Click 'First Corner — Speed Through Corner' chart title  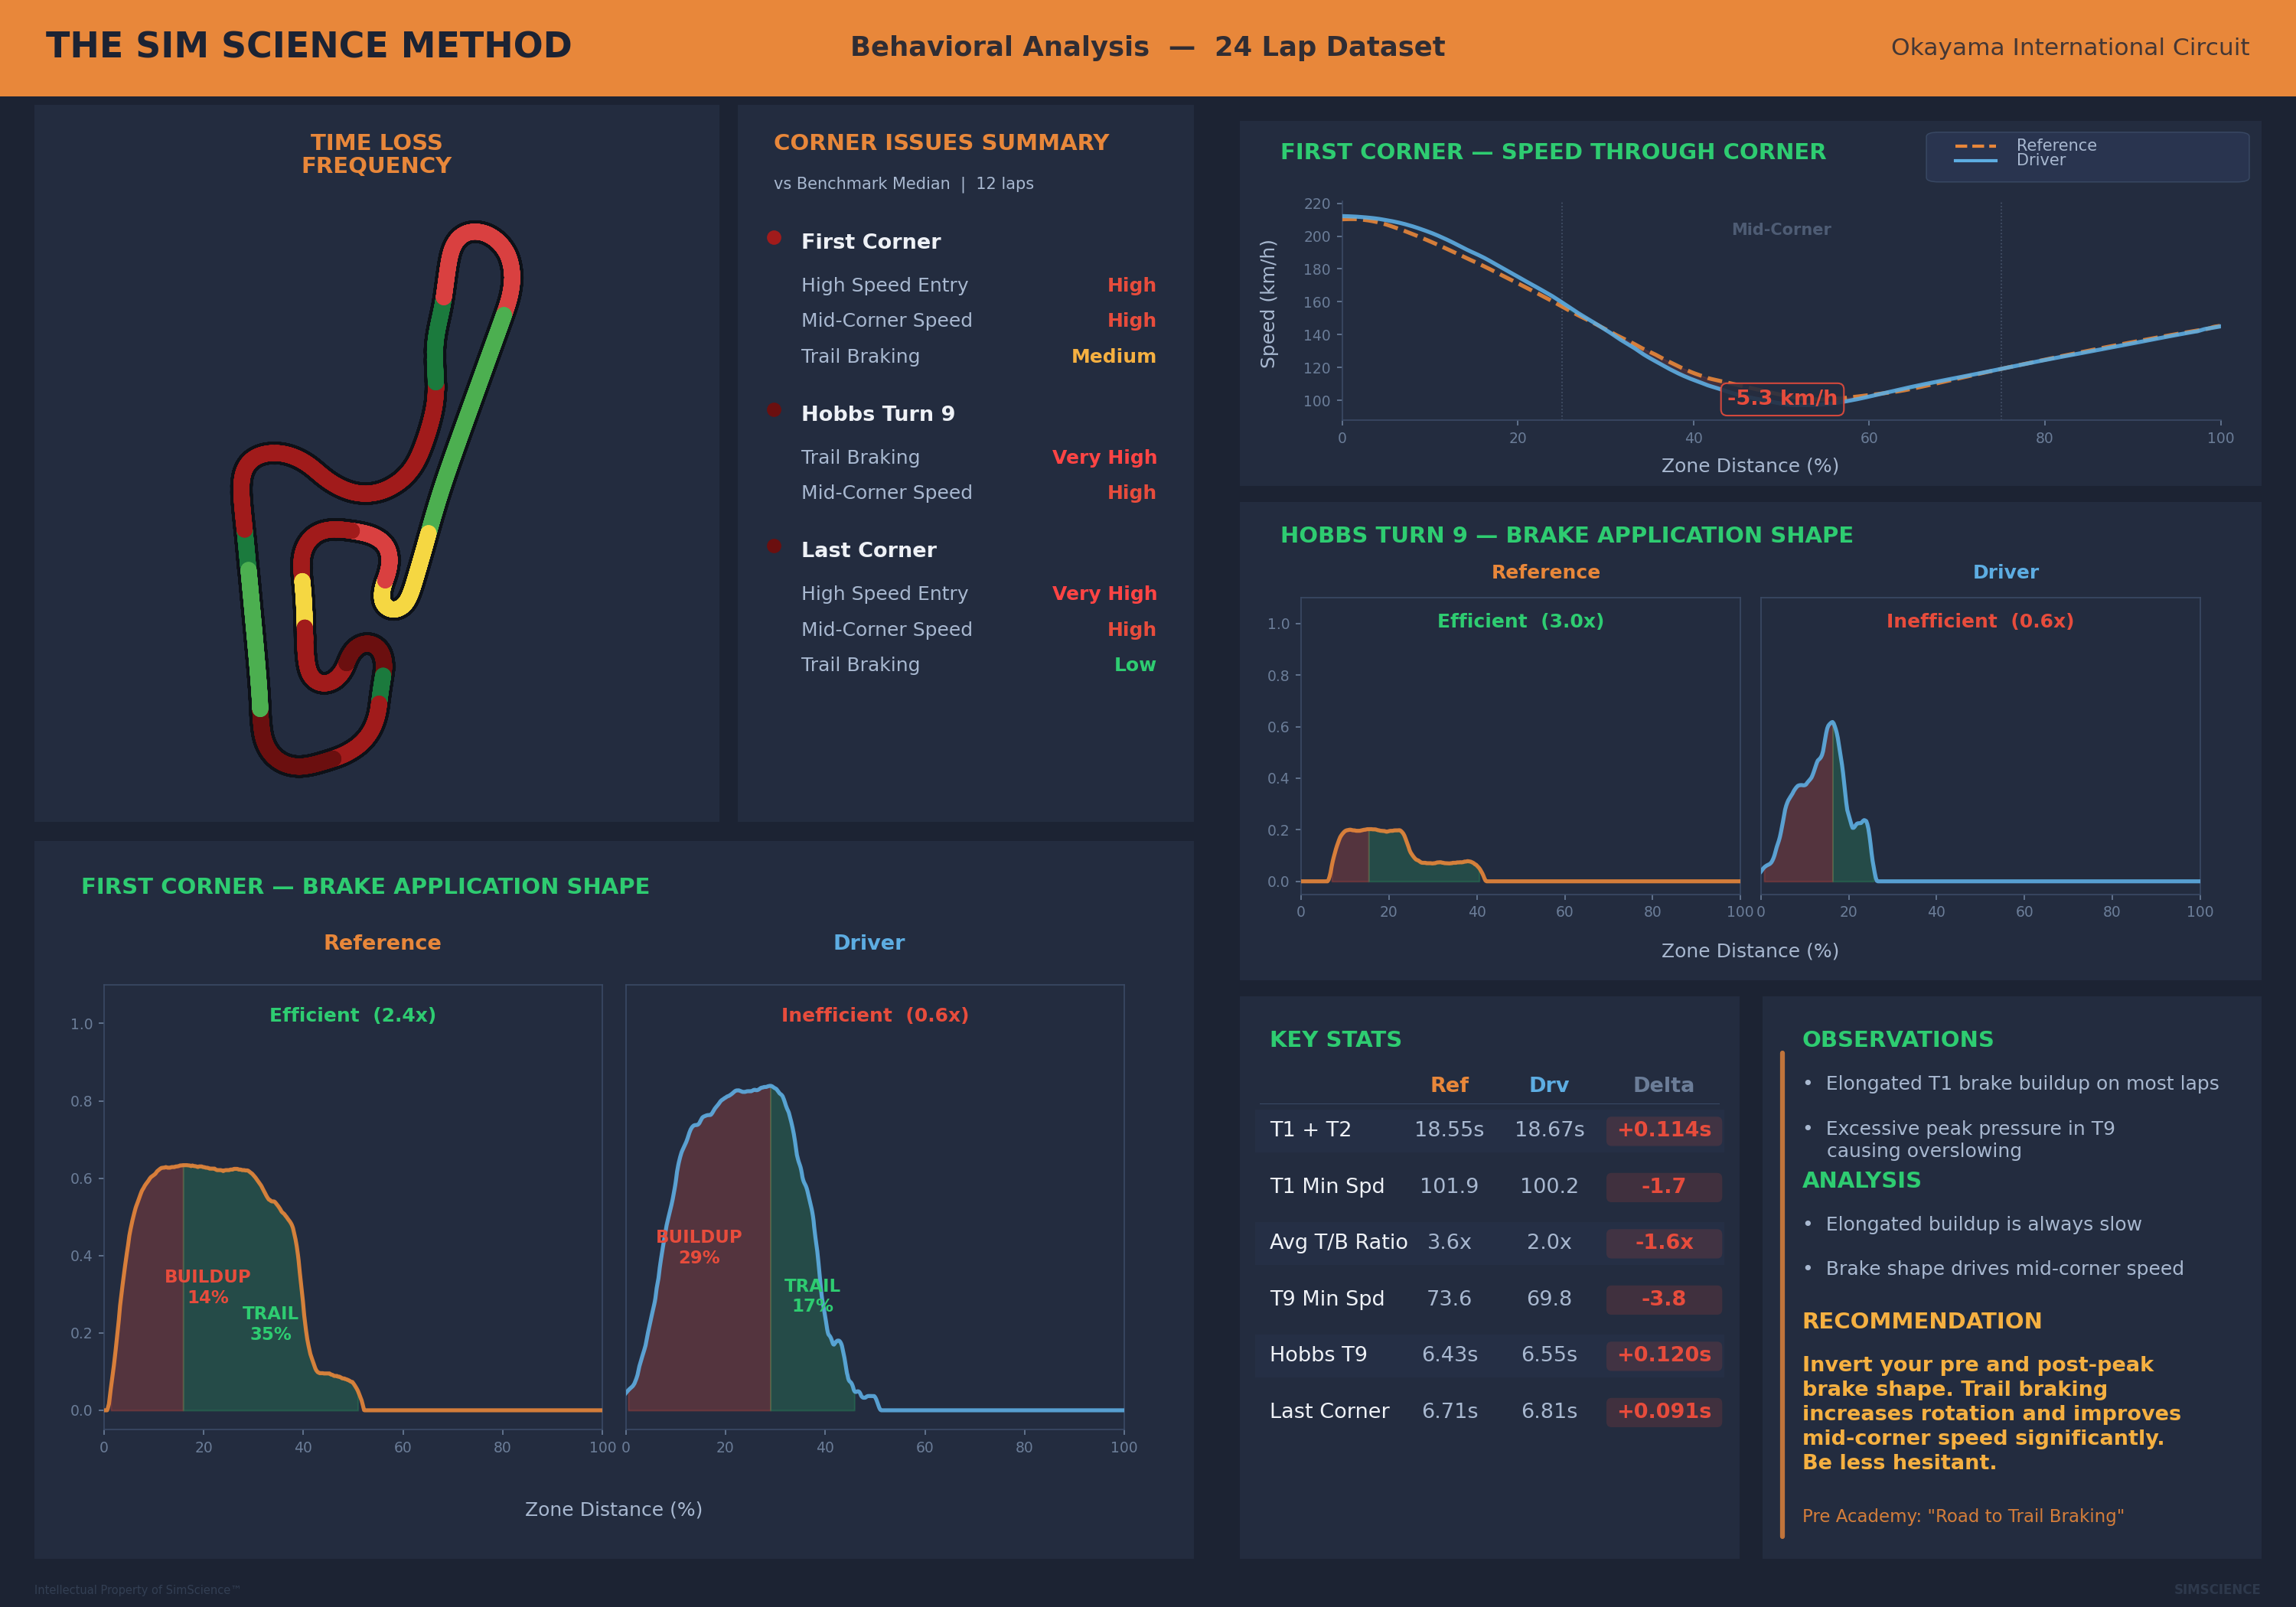coord(1553,152)
